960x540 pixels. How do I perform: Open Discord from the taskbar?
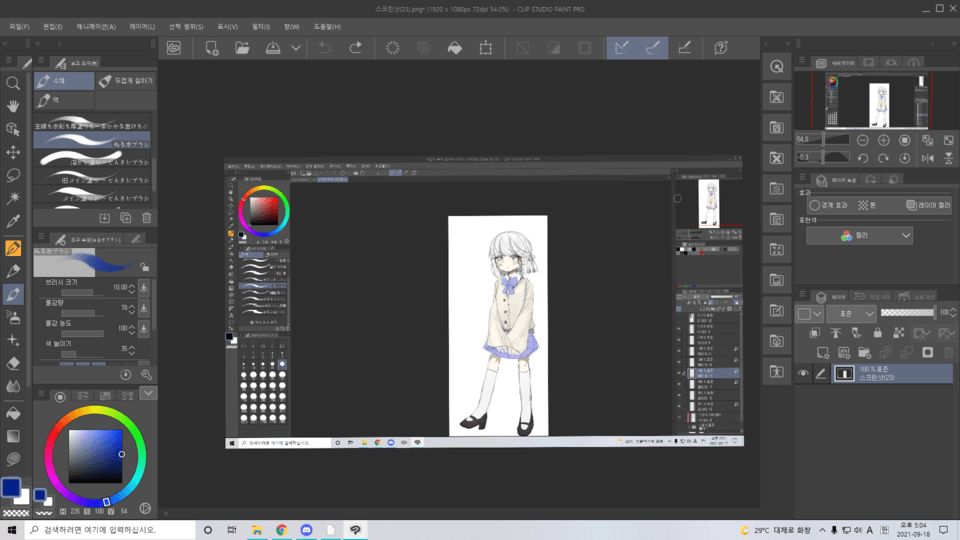point(306,530)
